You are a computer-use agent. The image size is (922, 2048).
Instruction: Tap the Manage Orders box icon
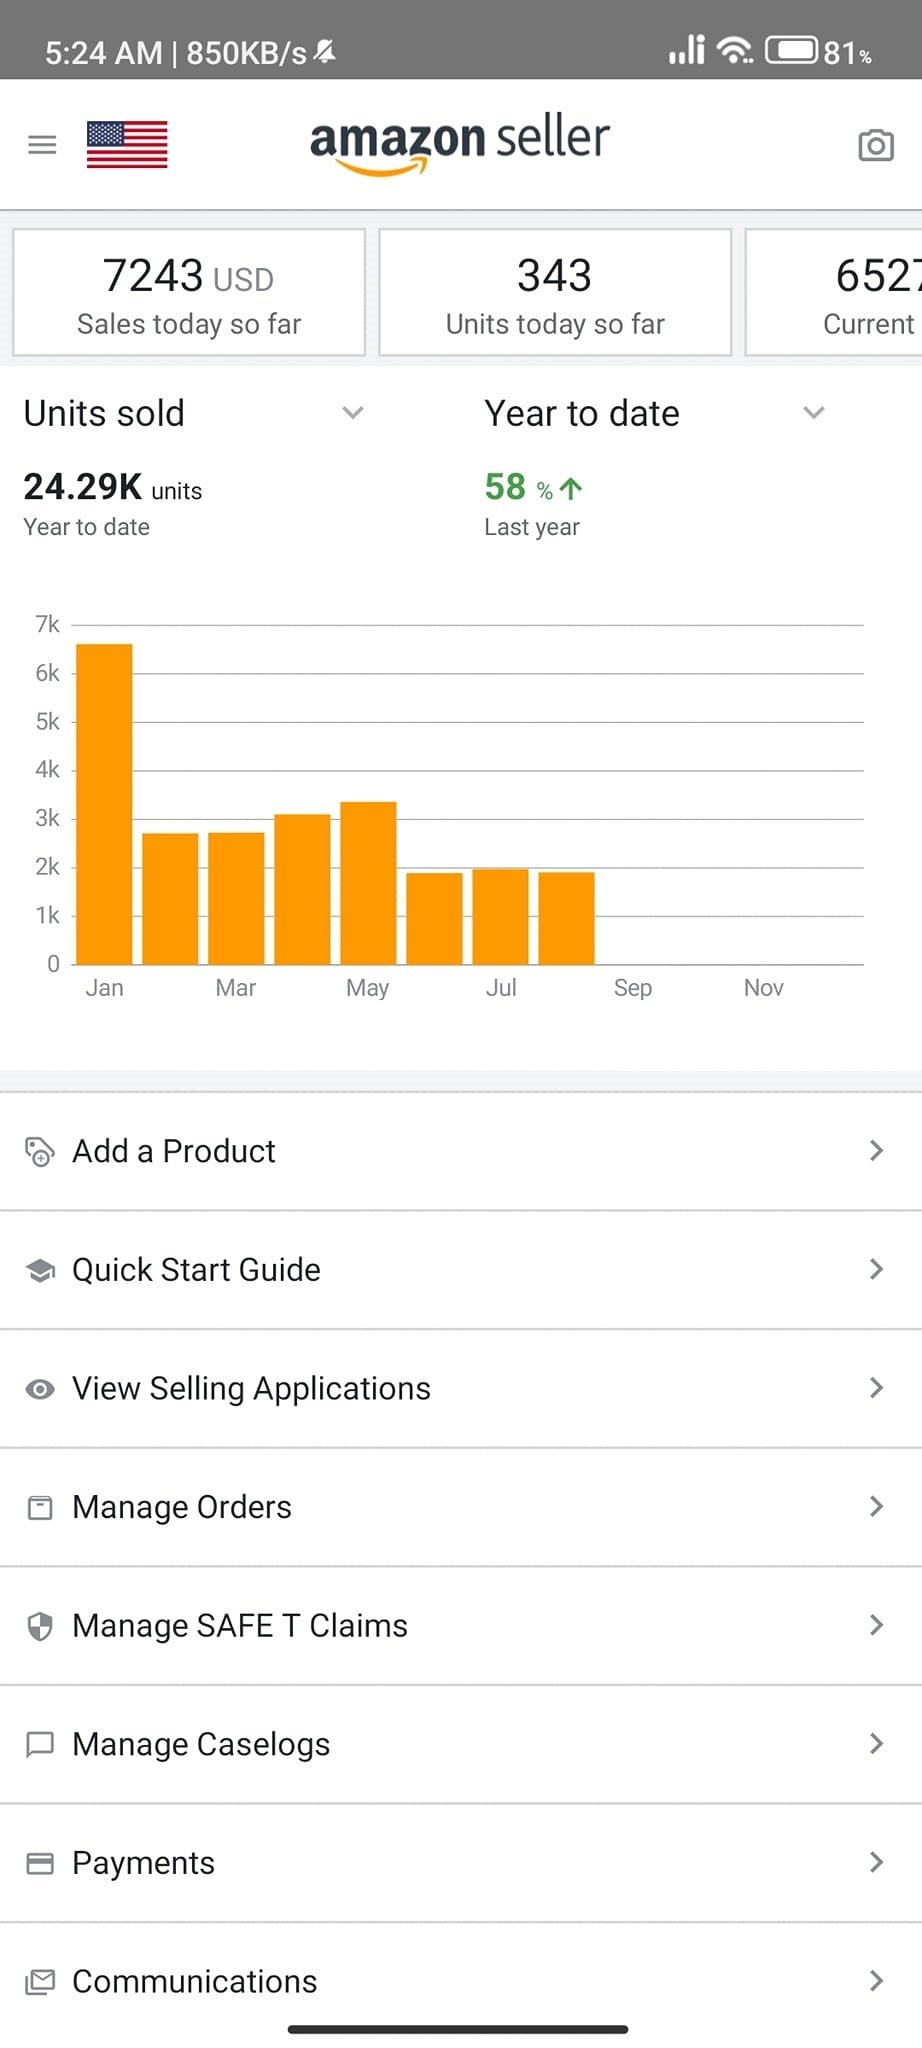point(40,1508)
